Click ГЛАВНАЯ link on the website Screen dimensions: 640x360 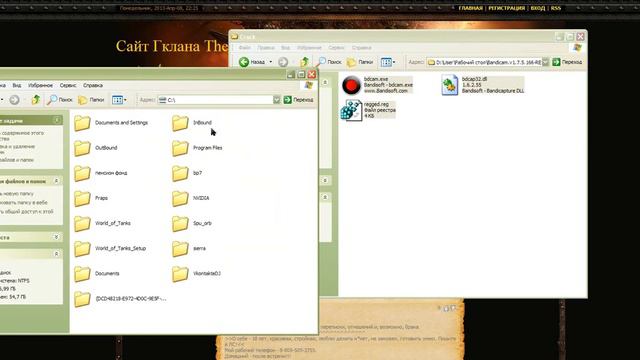(x=470, y=8)
